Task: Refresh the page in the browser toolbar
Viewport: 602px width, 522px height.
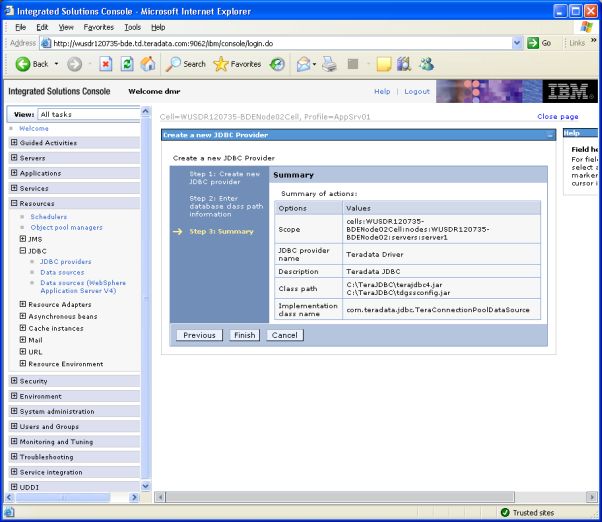Action: (x=127, y=64)
